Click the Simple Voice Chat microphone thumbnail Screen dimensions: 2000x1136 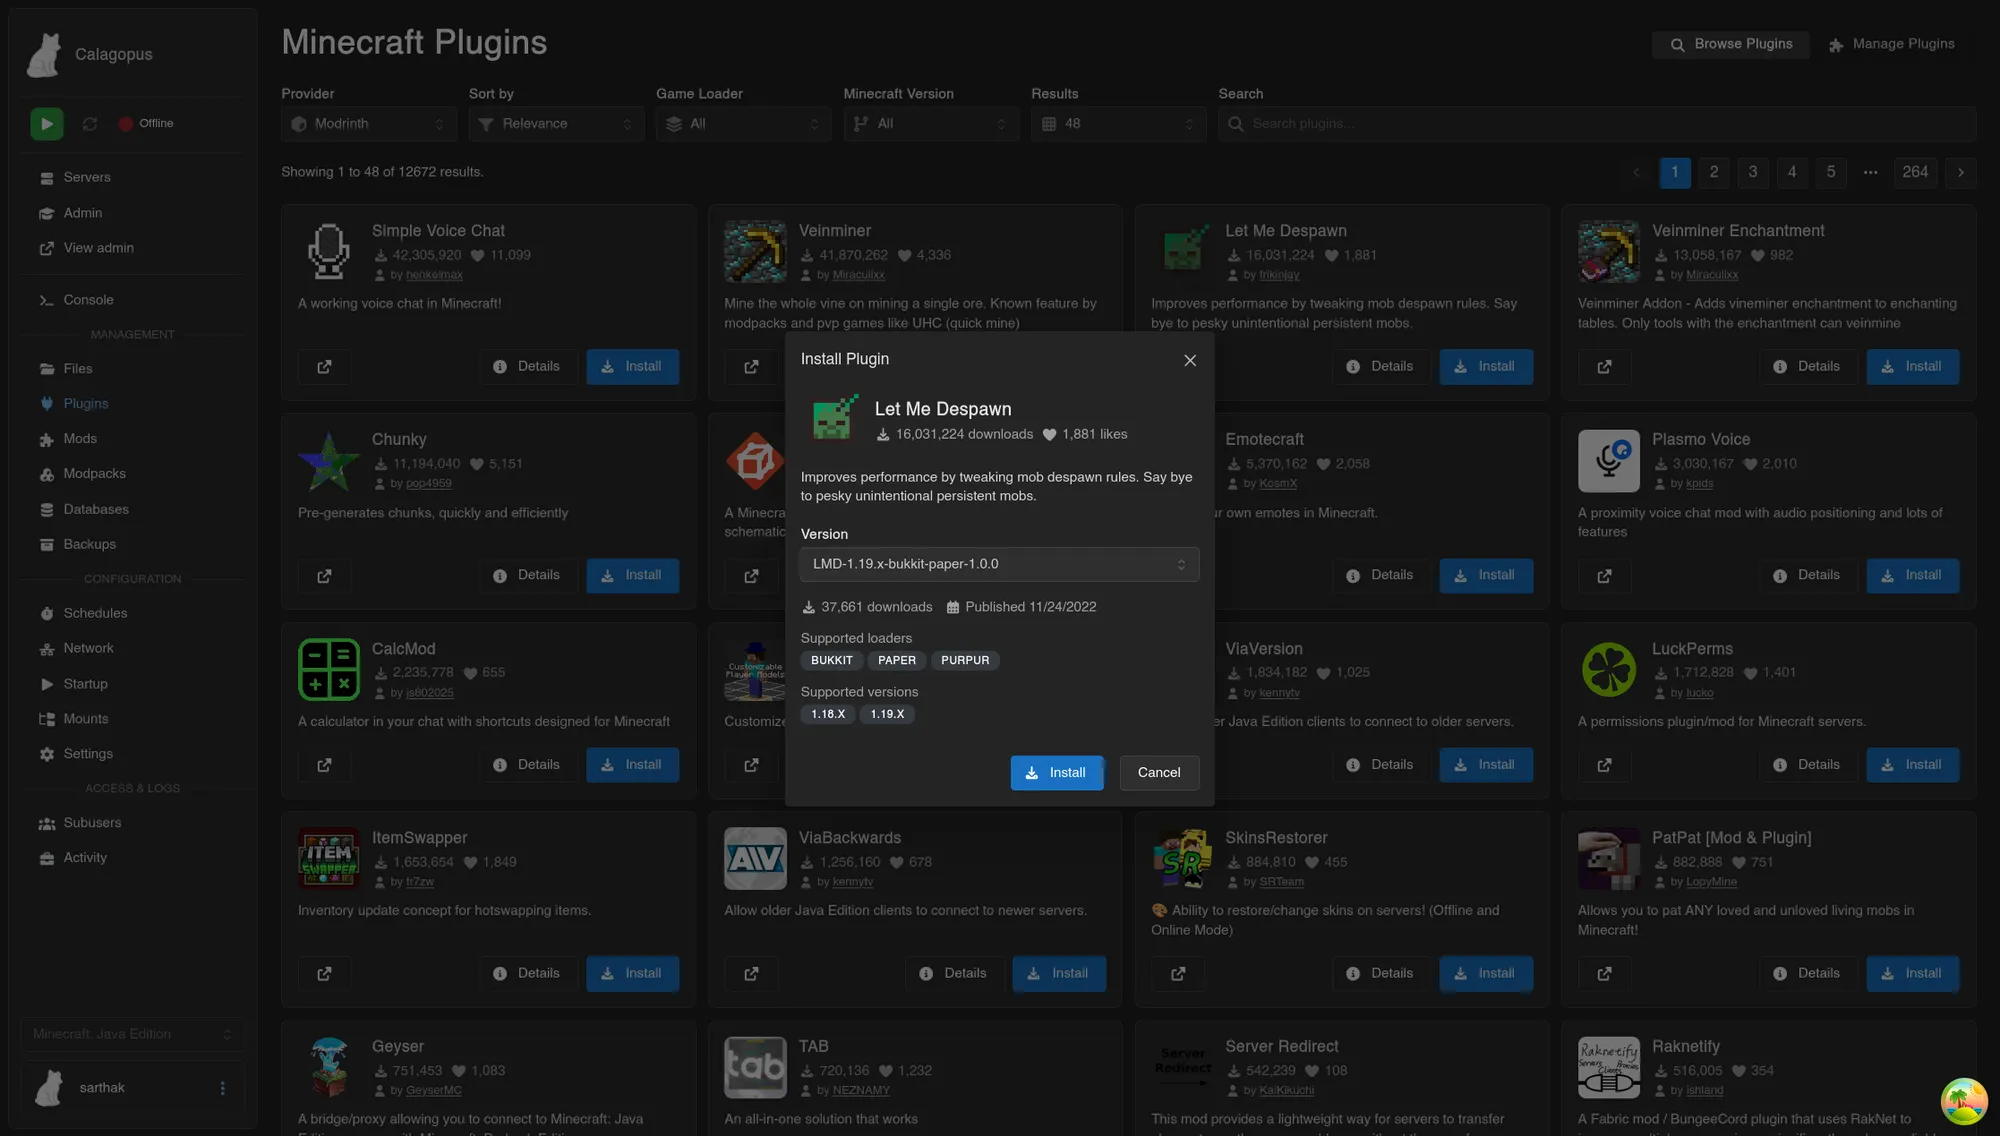[329, 252]
